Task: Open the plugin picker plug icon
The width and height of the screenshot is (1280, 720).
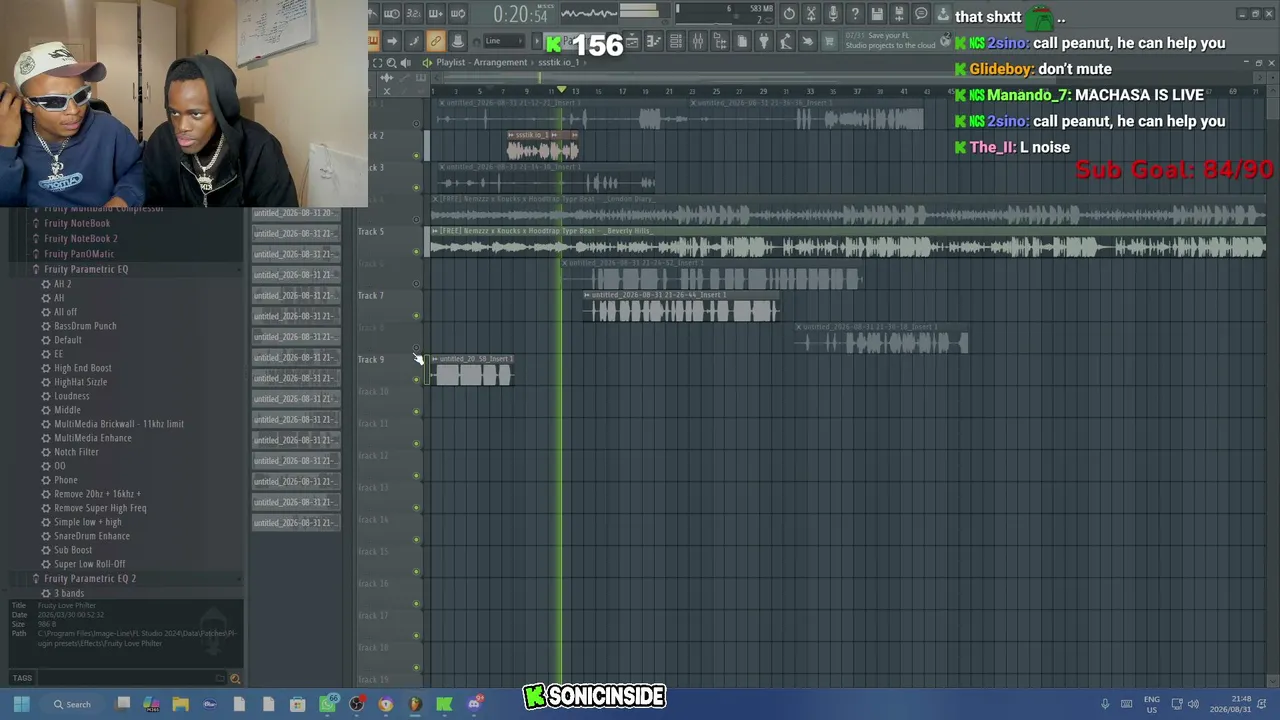Action: click(x=764, y=41)
